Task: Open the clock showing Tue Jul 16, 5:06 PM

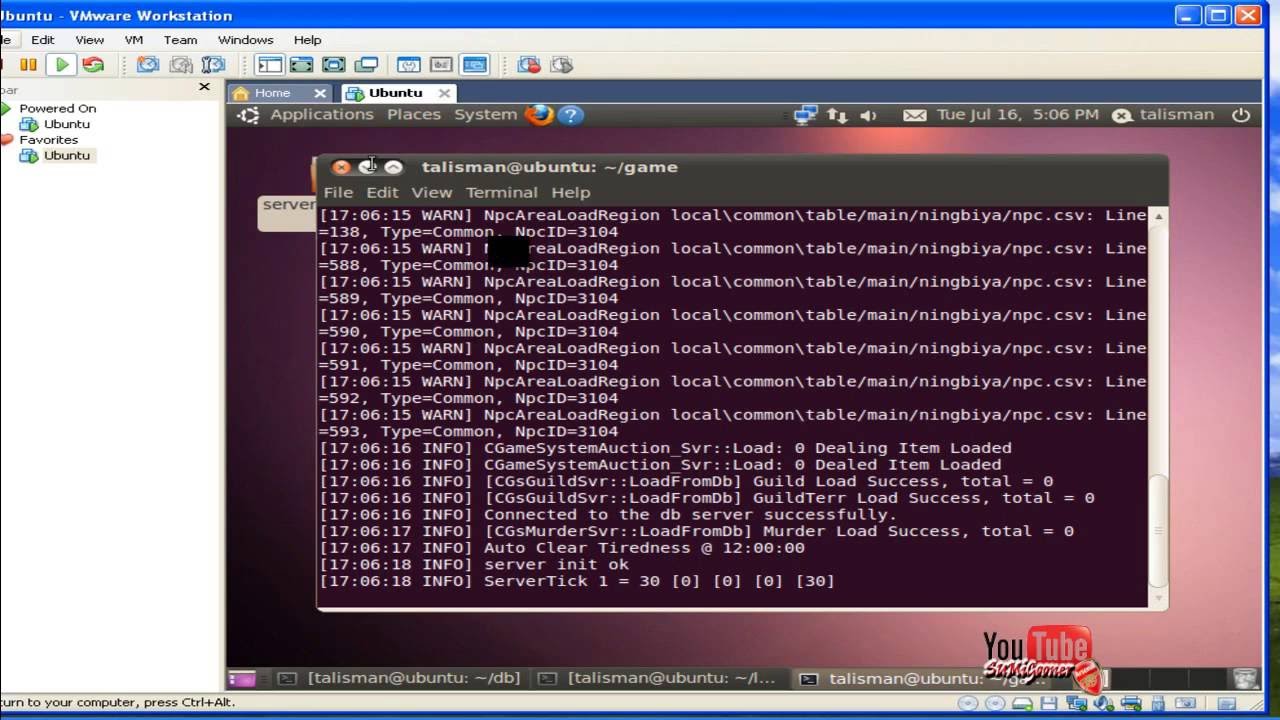Action: pos(1018,115)
